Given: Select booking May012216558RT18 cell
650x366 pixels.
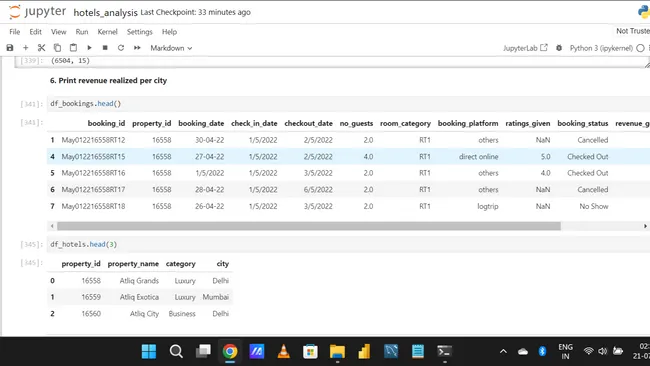Looking at the screenshot, I should click(93, 206).
